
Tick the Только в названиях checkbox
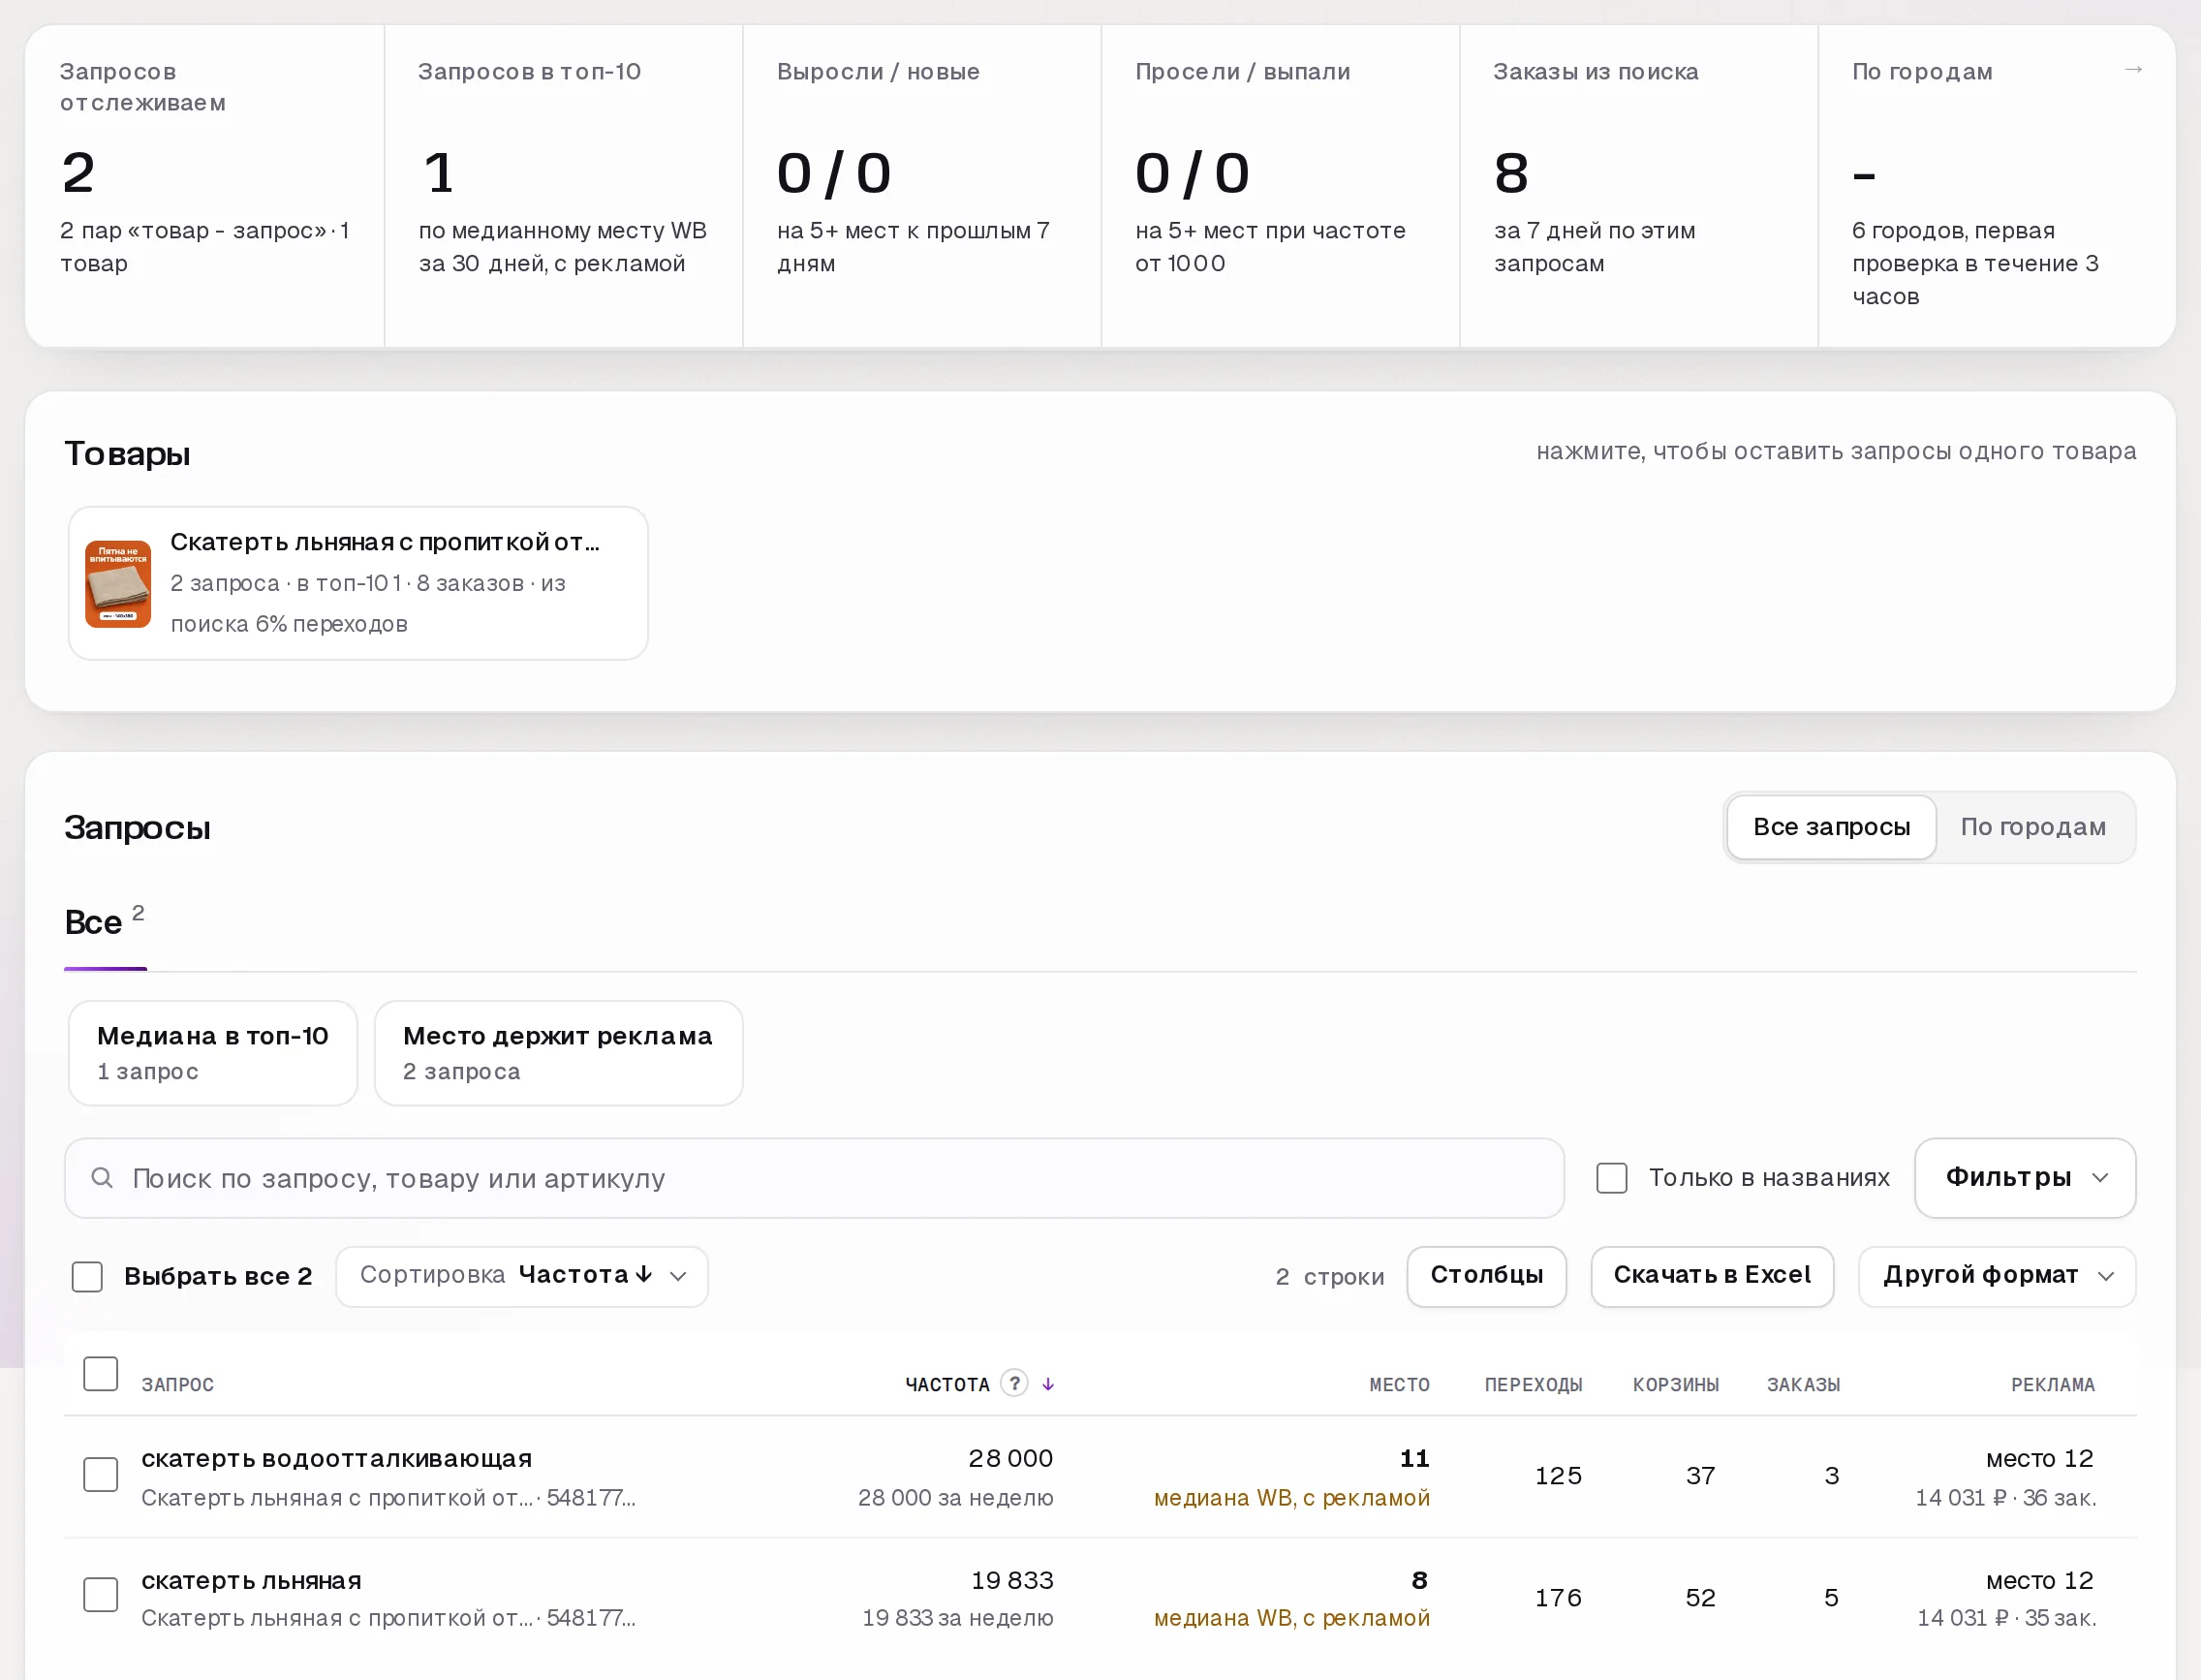click(x=1611, y=1178)
